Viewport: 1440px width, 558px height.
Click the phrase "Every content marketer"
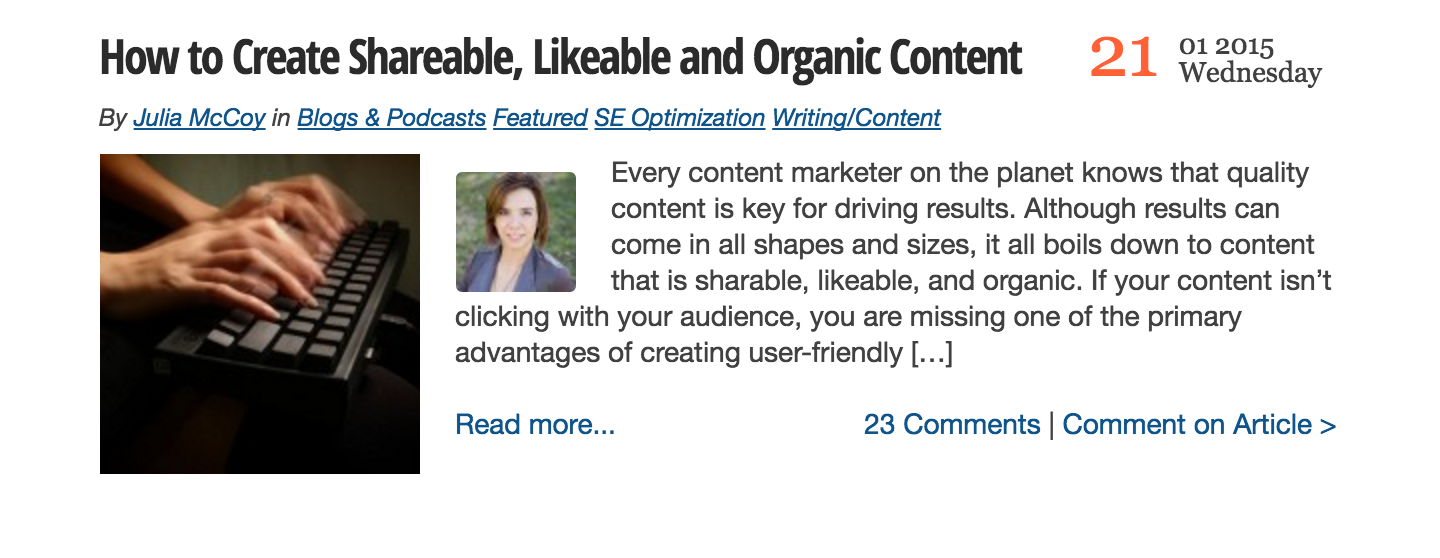pos(726,173)
